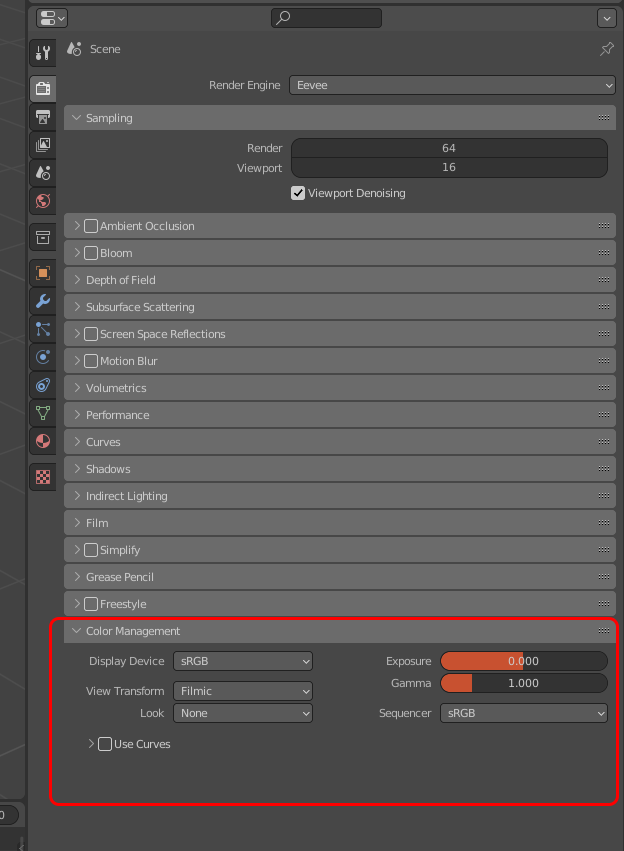Click the properties search field
This screenshot has width=624, height=851.
pyautogui.click(x=326, y=18)
